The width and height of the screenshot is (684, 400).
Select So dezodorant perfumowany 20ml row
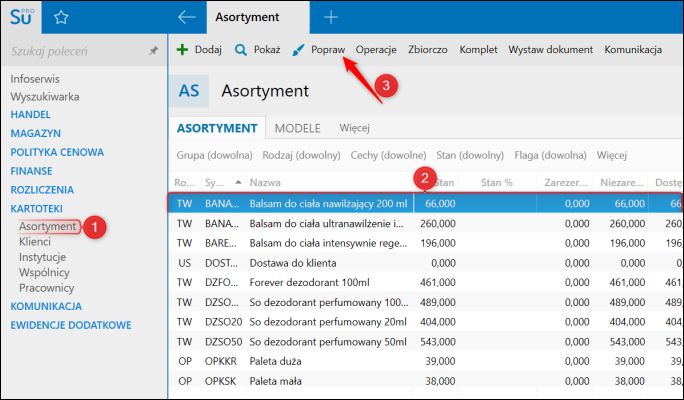click(x=426, y=322)
